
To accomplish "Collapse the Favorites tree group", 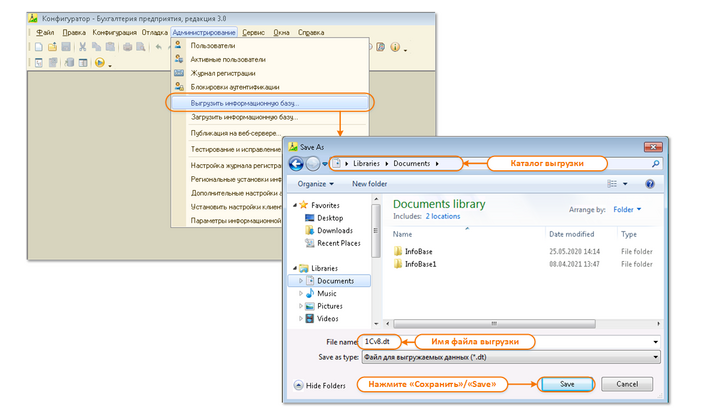I will [x=292, y=205].
